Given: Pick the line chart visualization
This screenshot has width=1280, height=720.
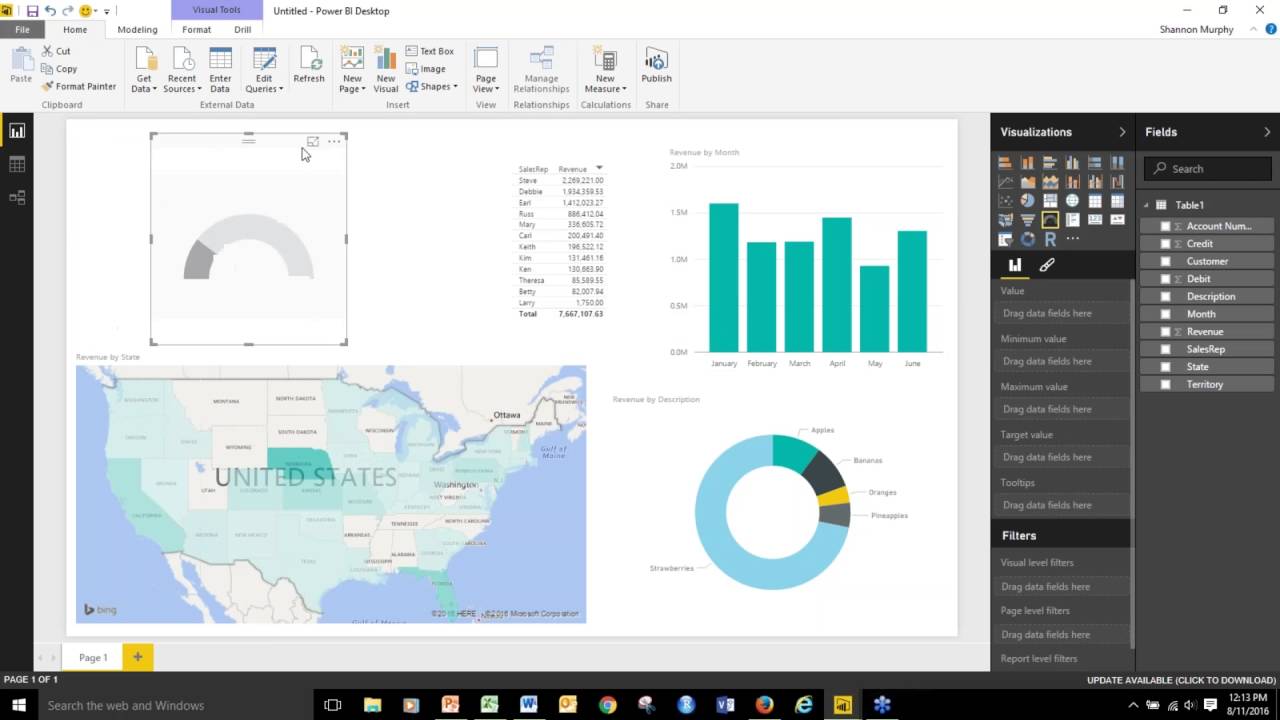Looking at the screenshot, I should (1005, 182).
